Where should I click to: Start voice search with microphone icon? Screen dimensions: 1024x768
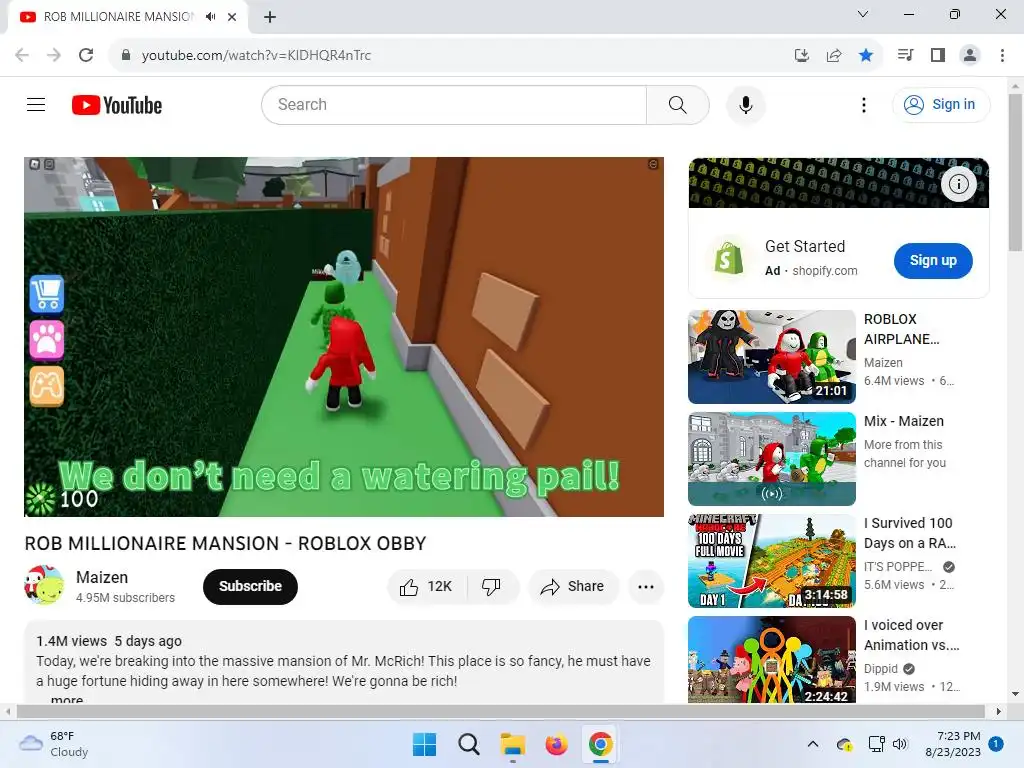tap(745, 104)
